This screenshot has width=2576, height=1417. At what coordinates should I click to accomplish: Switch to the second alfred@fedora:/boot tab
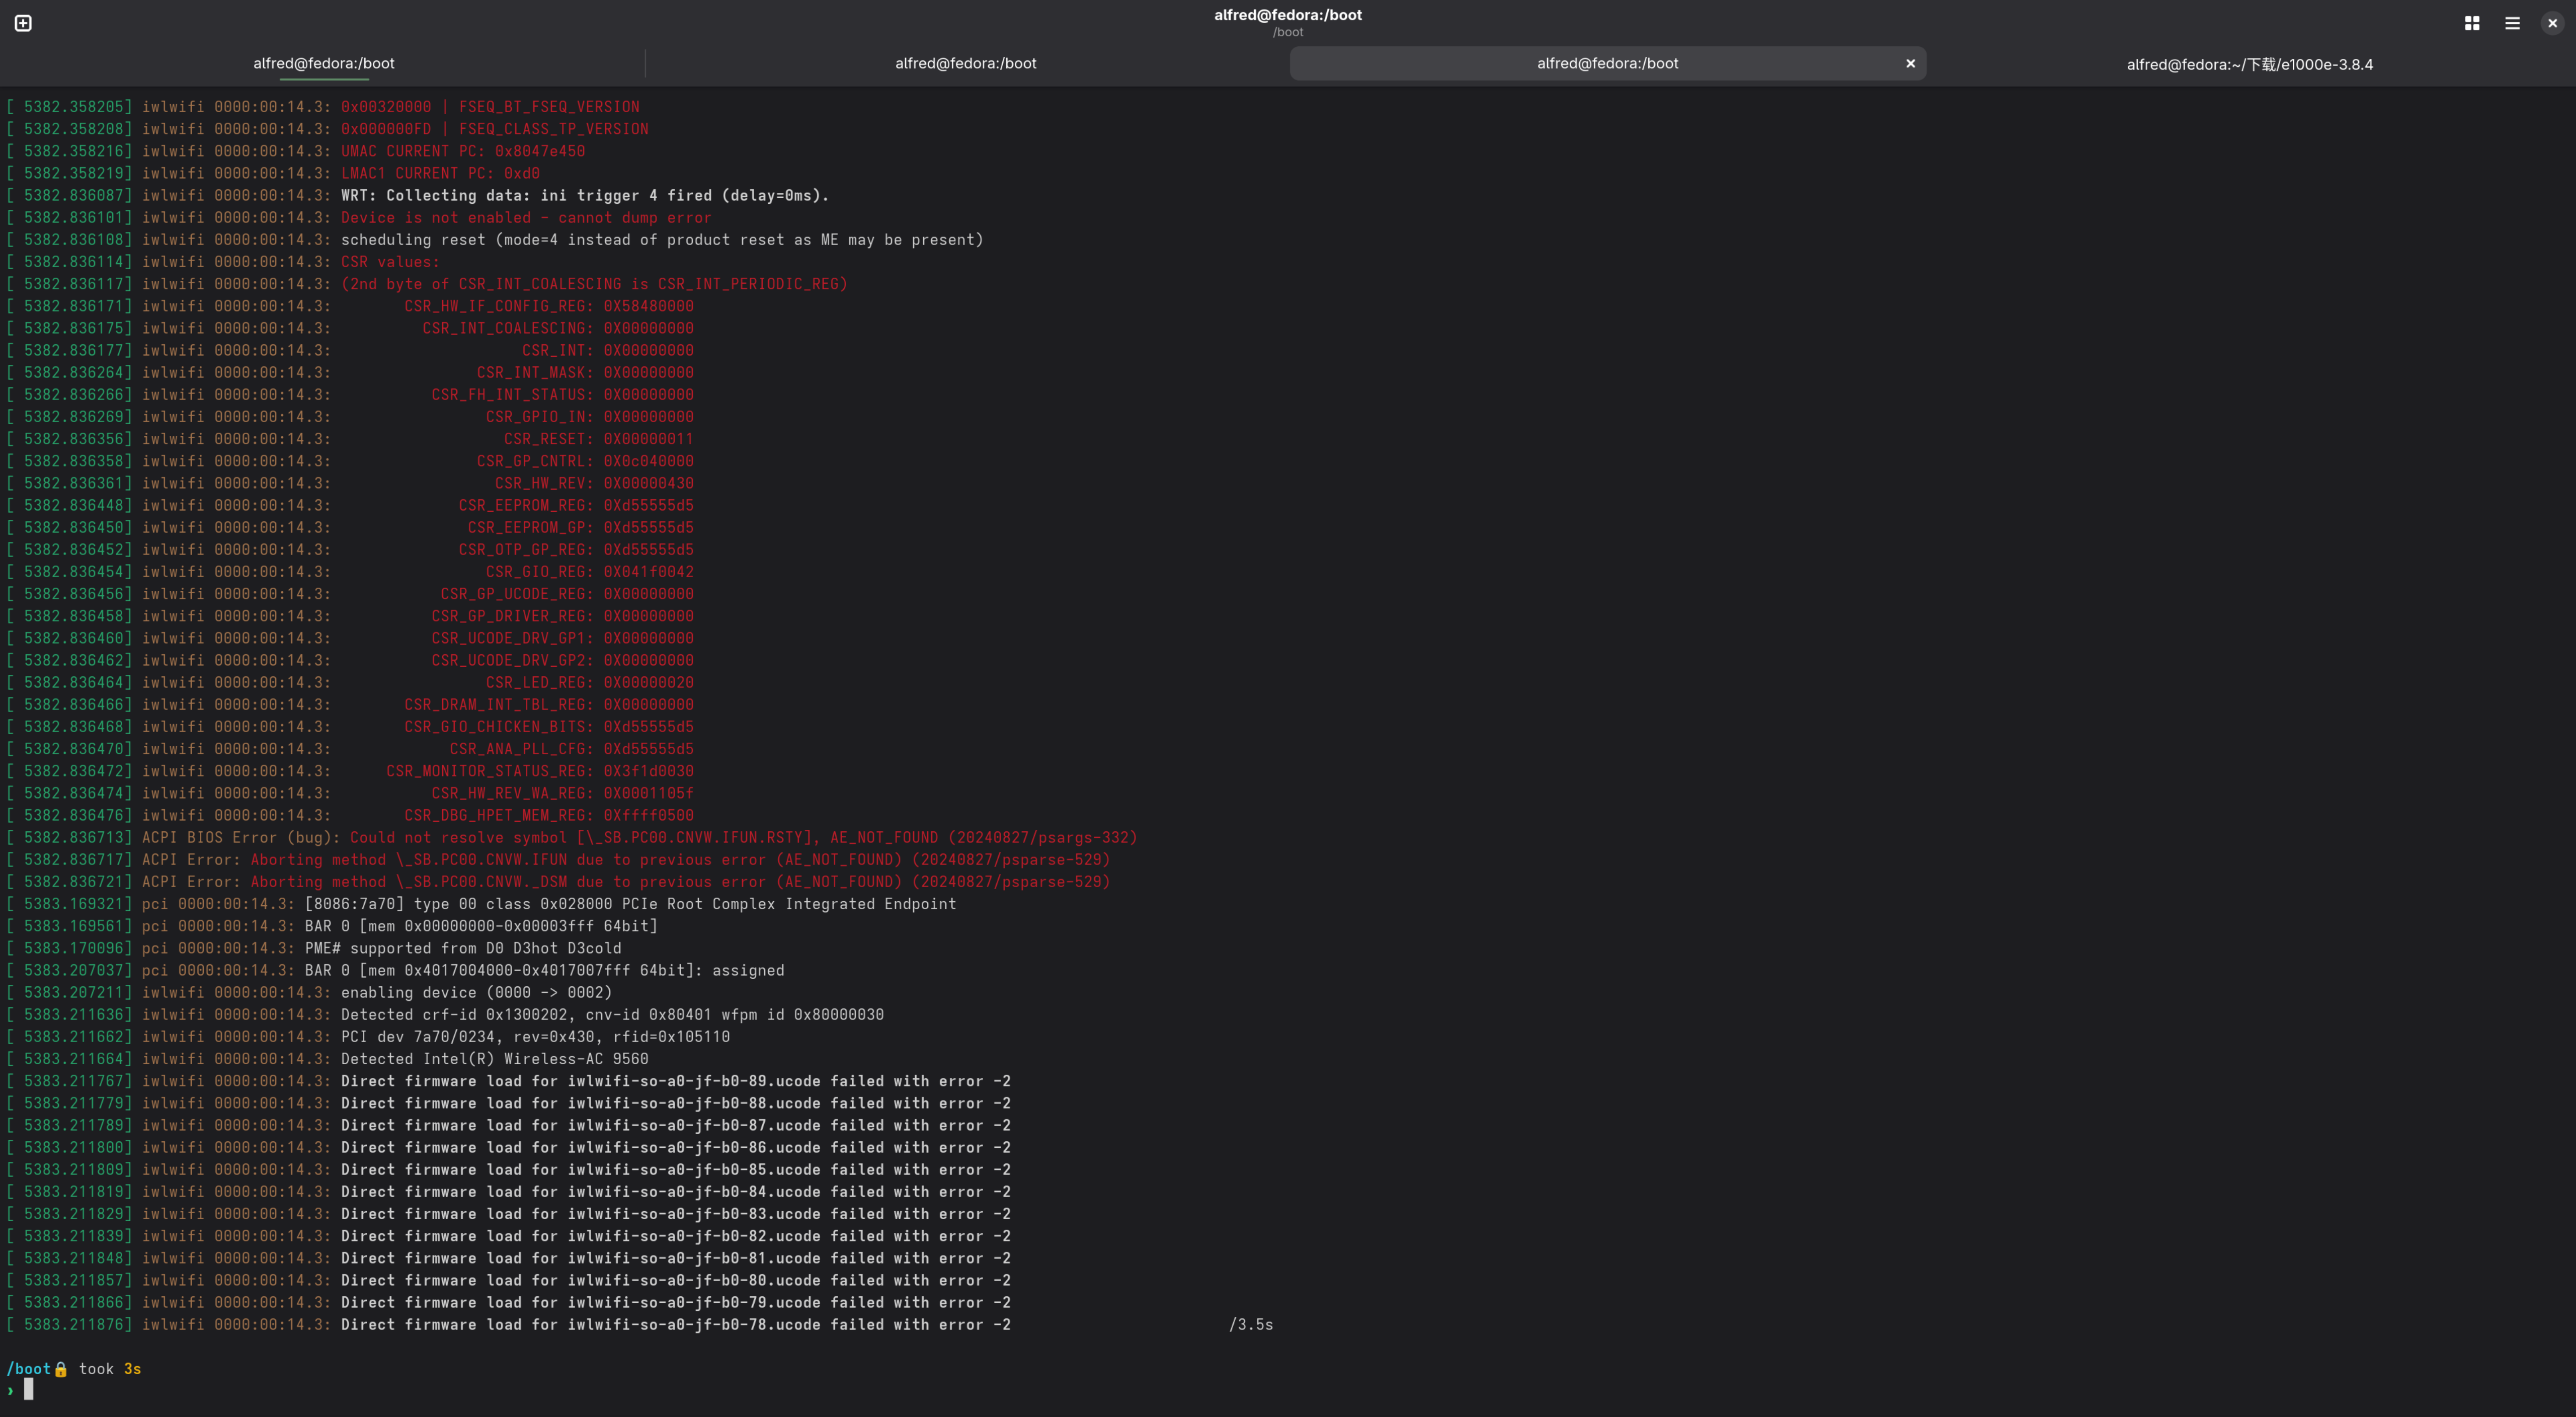pos(965,63)
